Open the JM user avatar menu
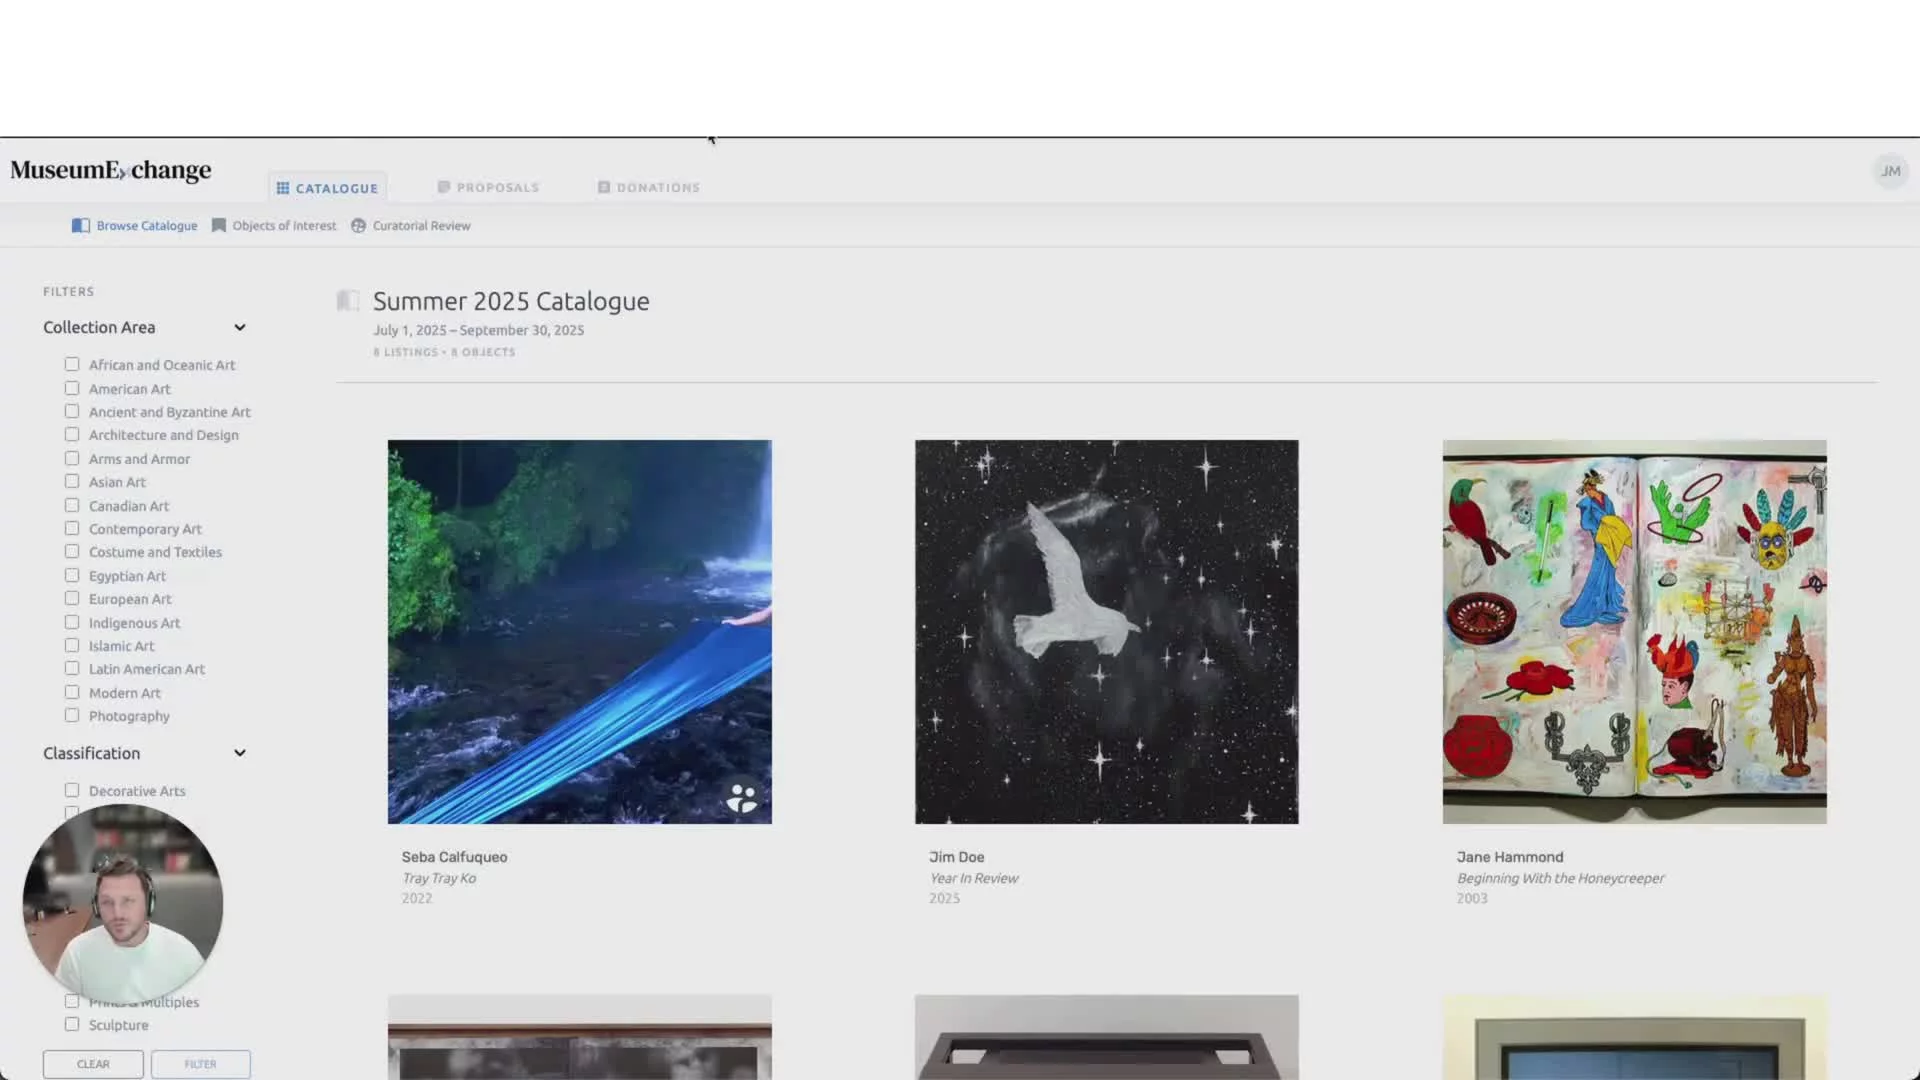The image size is (1920, 1080). pyautogui.click(x=1890, y=171)
